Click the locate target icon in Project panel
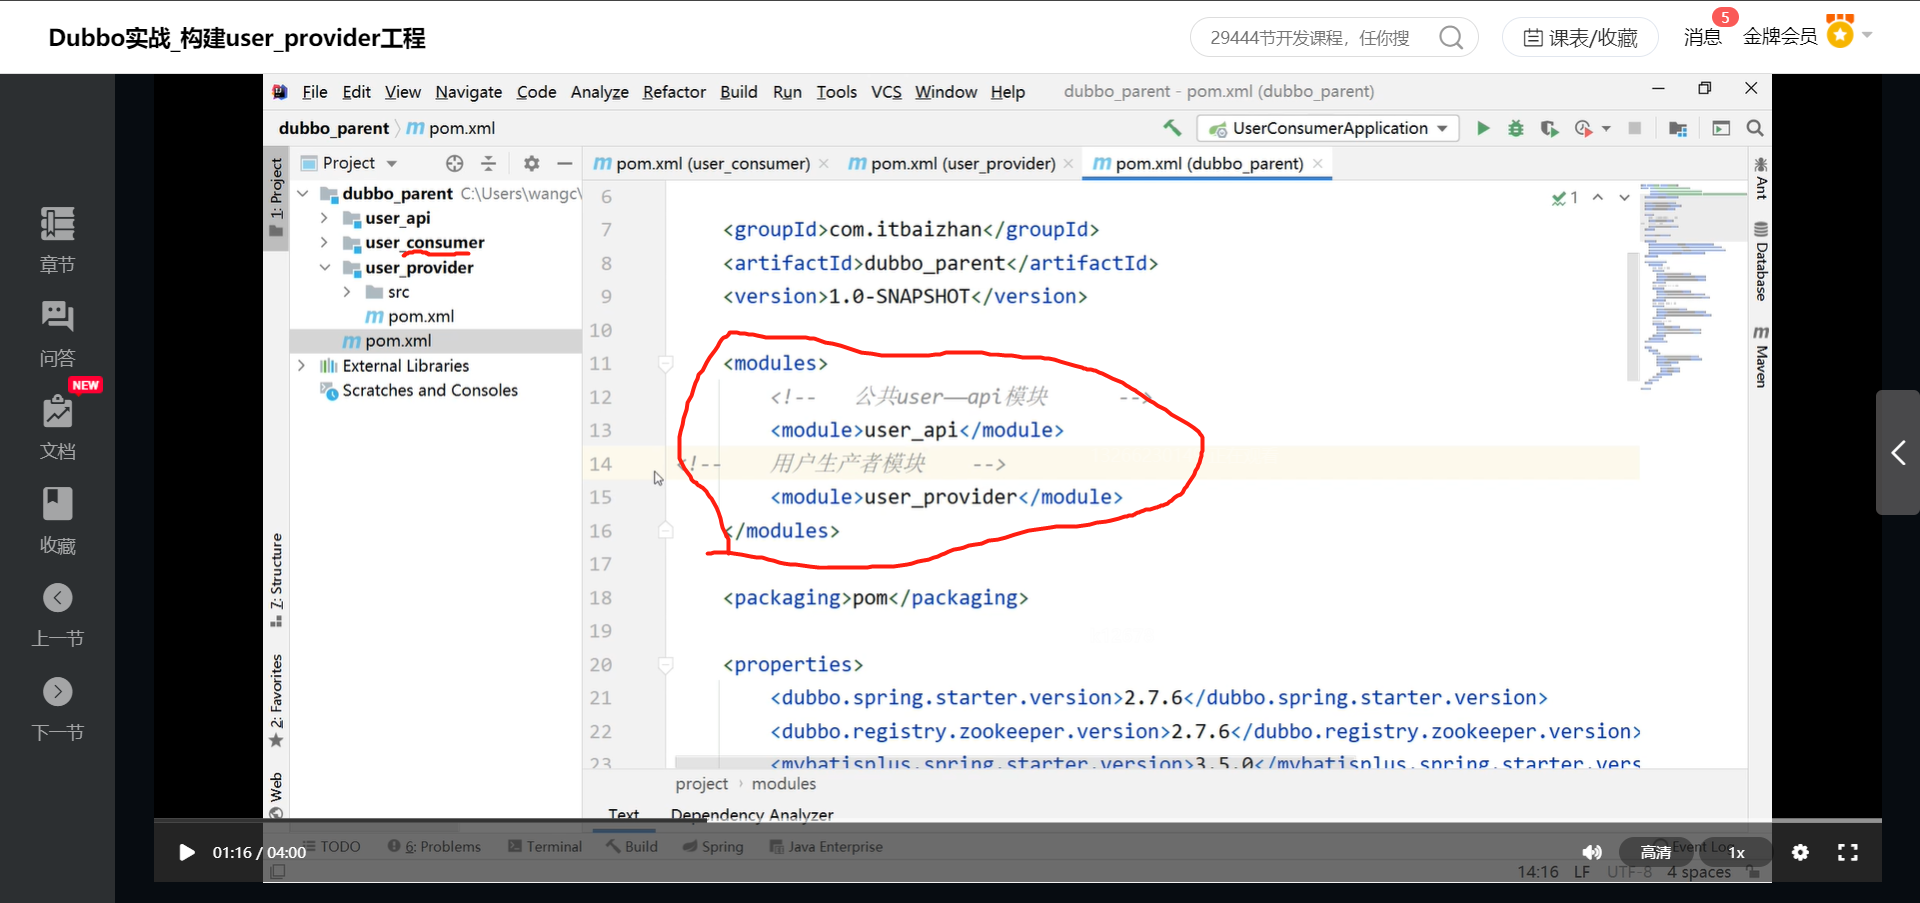This screenshot has width=1920, height=903. click(454, 163)
